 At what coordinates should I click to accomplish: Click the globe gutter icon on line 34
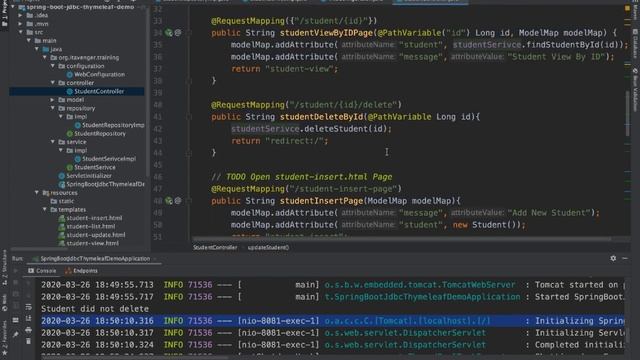(178, 32)
